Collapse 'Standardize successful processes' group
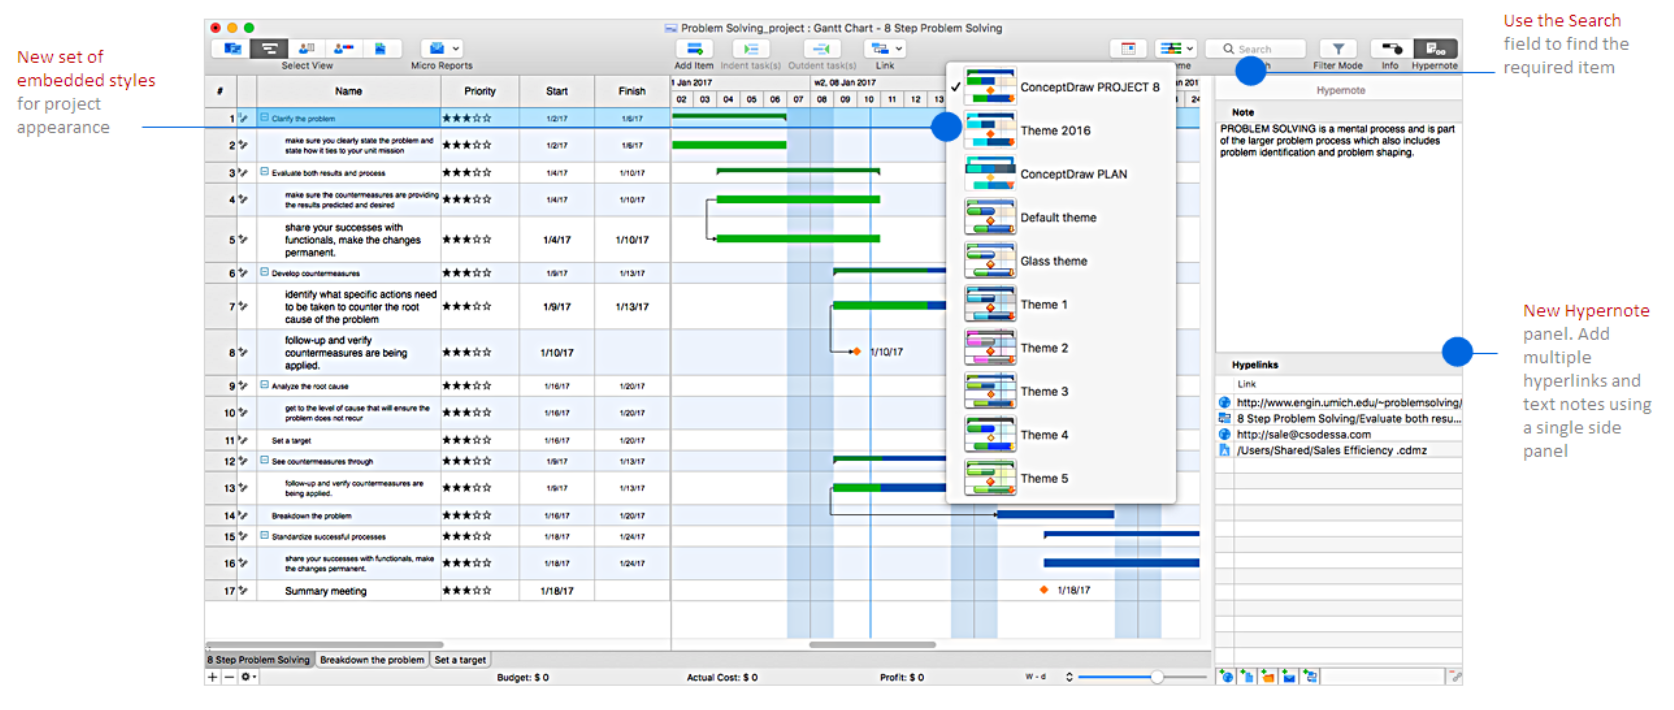Screen dimensions: 1674x710 (x=265, y=536)
